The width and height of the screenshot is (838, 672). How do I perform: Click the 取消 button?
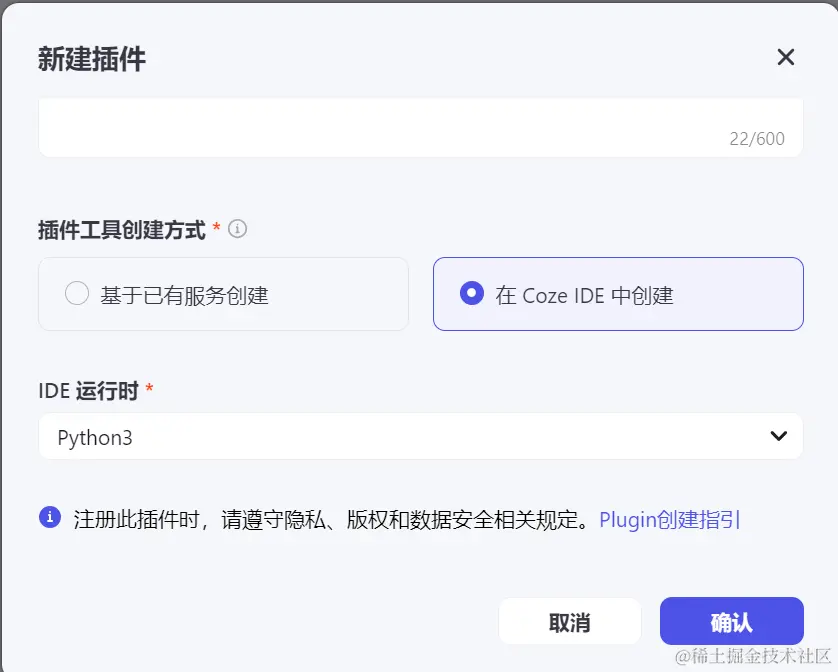click(x=570, y=622)
